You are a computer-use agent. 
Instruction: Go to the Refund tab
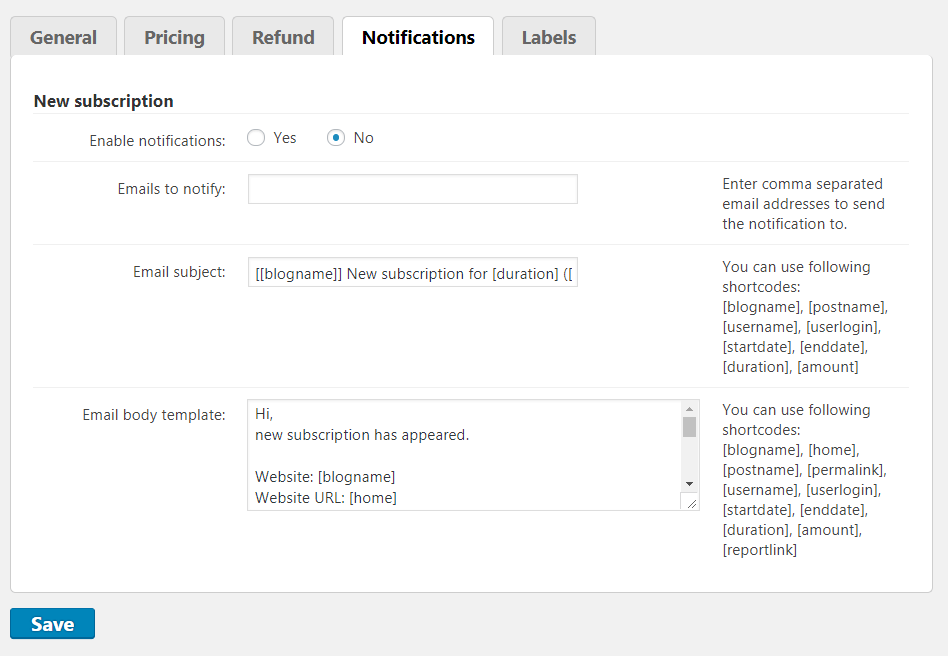(x=283, y=37)
